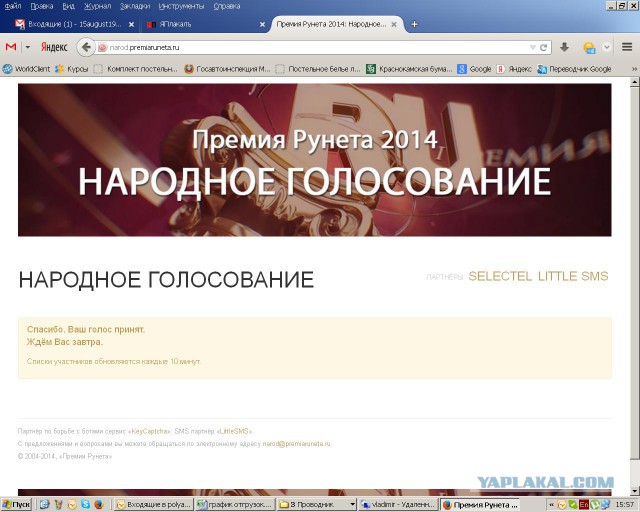This screenshot has width=640, height=512.
Task: Open the Курсы bookmark
Action: [72, 69]
